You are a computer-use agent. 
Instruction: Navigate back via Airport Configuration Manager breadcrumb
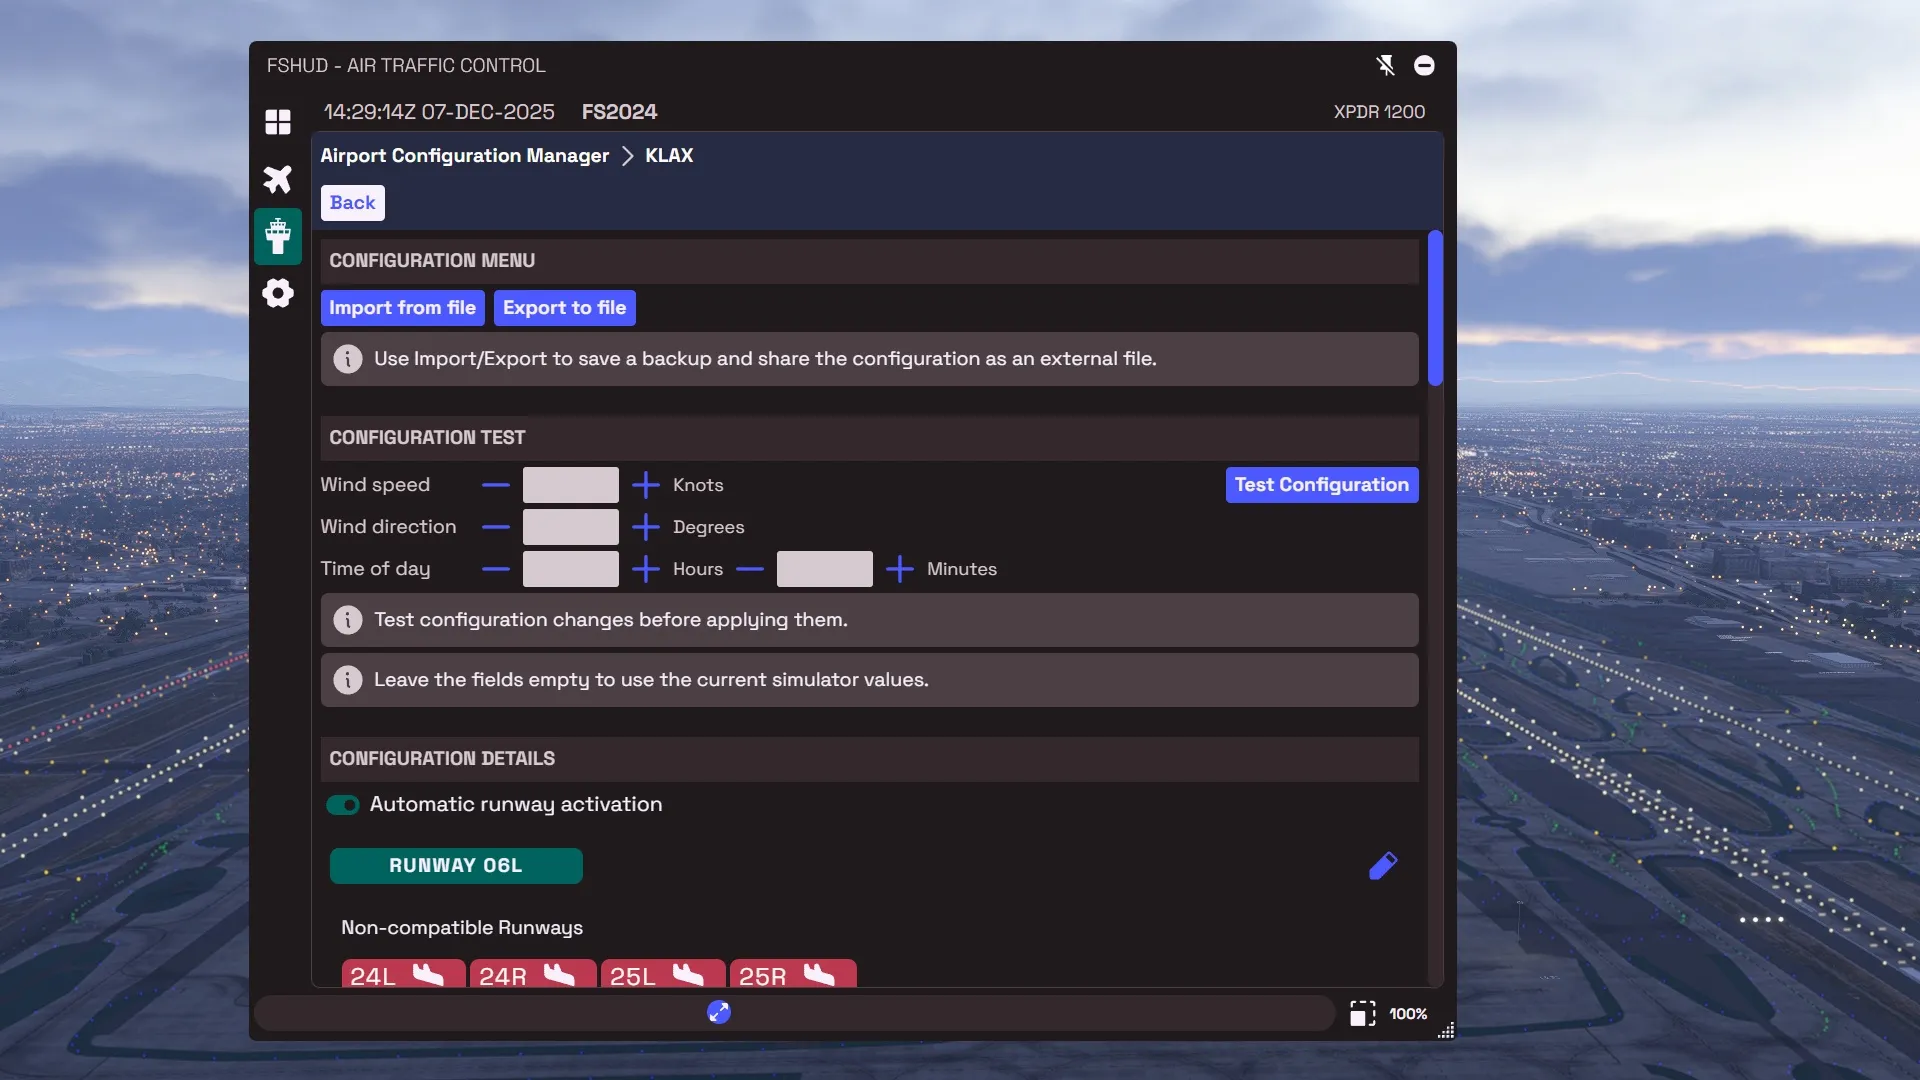464,156
